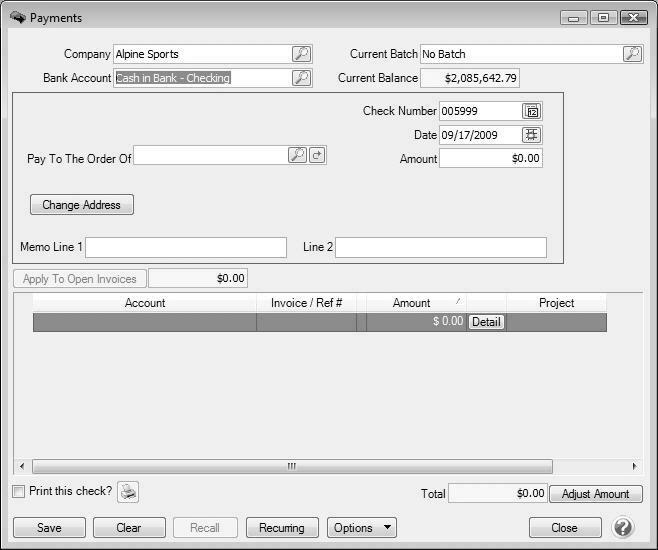This screenshot has width=658, height=550.
Task: Click the Account column header
Action: tap(145, 303)
